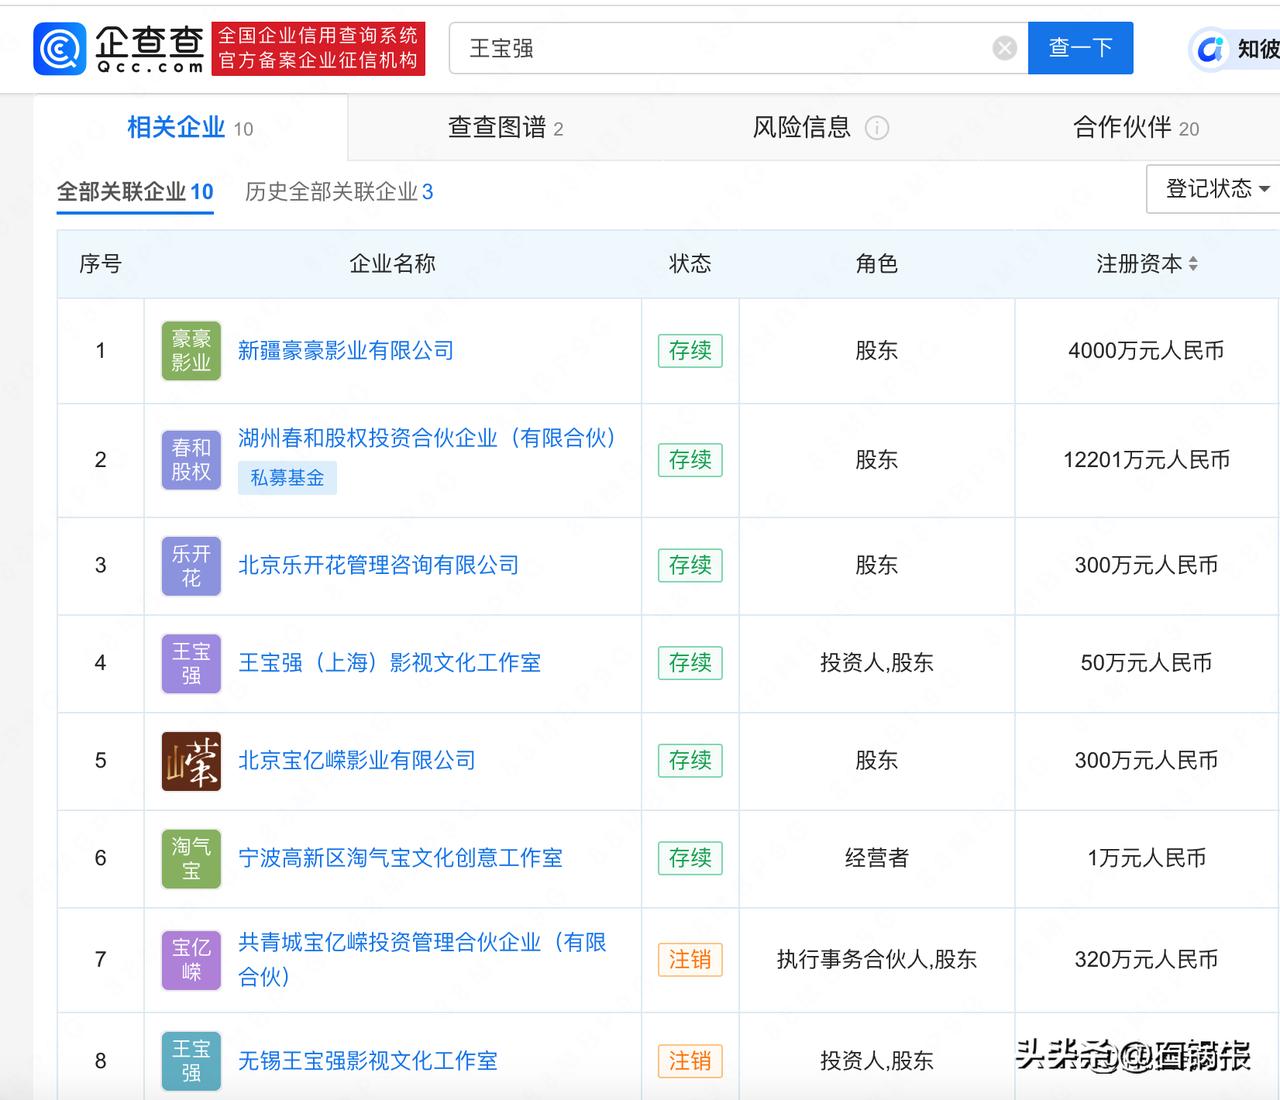Switch to the 相关企业 tab
This screenshot has height=1100, width=1280.
[190, 128]
